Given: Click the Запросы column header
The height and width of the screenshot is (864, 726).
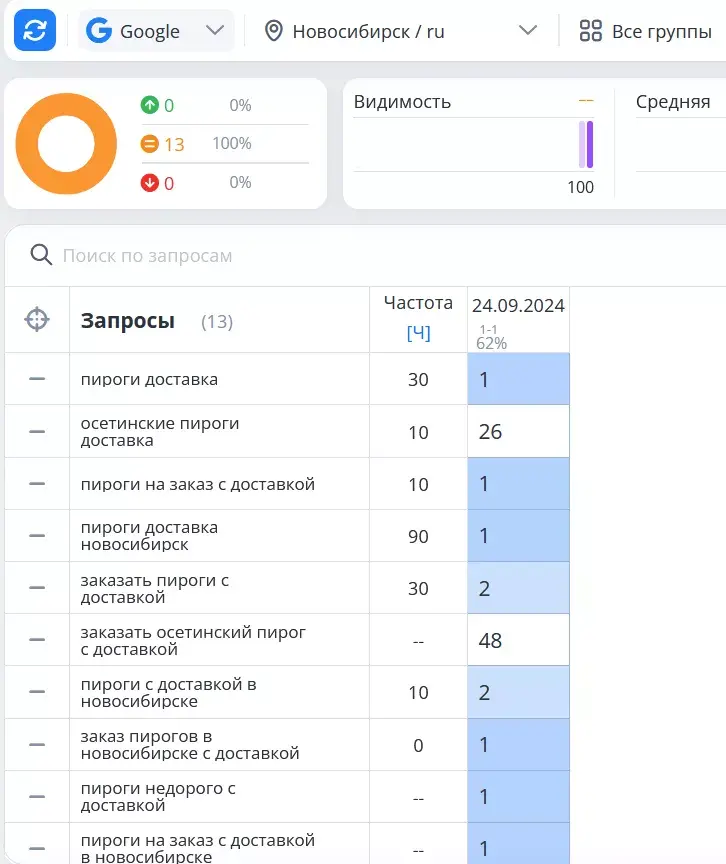Looking at the screenshot, I should point(128,321).
